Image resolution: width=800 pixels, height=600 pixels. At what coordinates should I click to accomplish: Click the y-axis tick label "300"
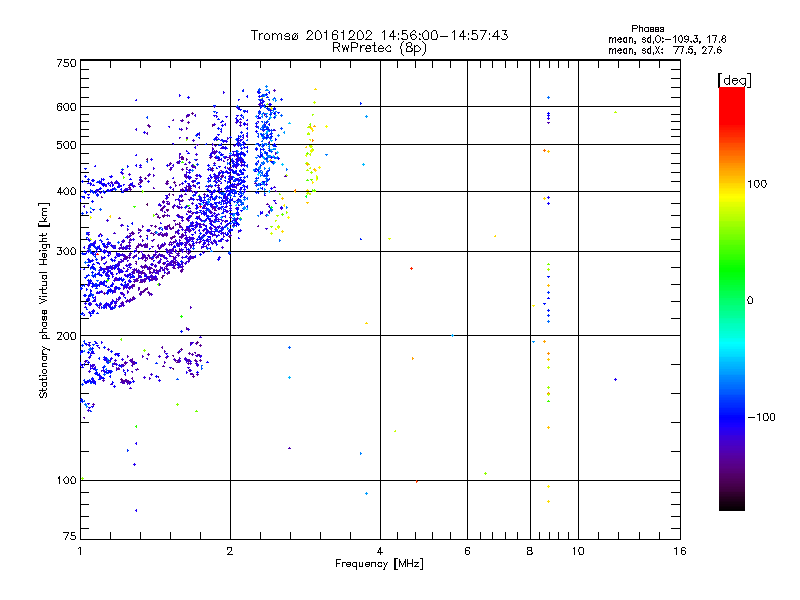[66, 252]
